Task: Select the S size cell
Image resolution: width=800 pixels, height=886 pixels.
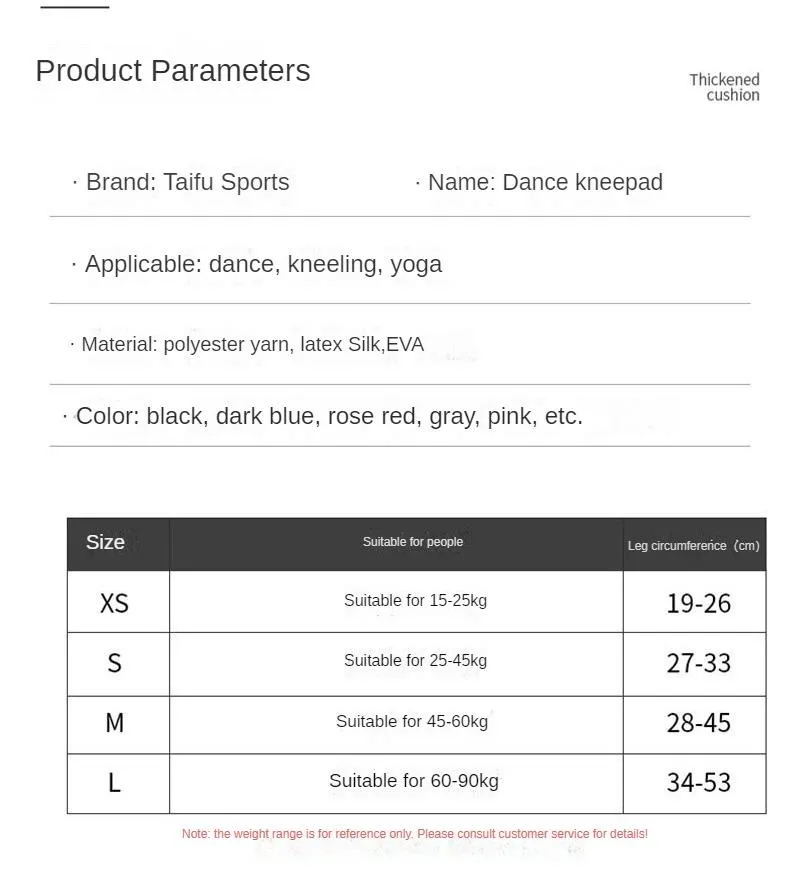Action: point(115,663)
